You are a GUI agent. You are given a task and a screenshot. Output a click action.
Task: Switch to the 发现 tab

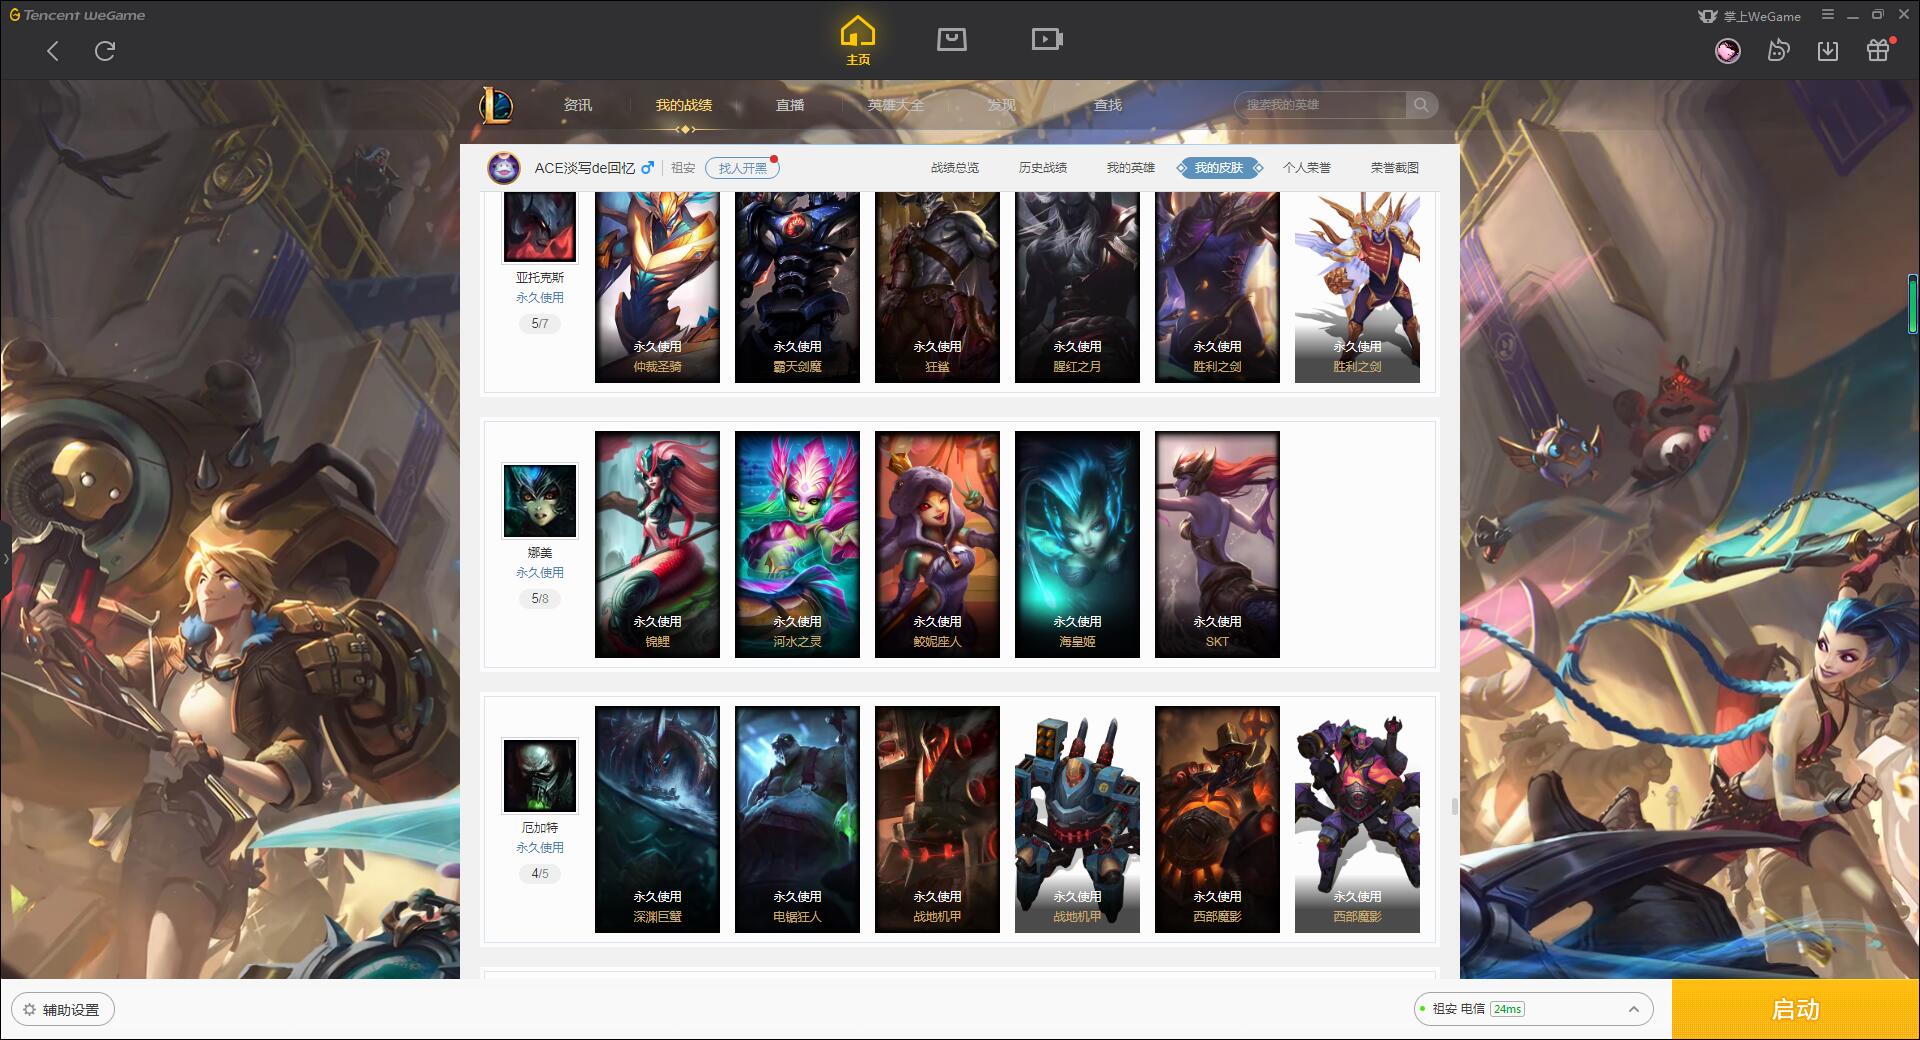pyautogui.click(x=1001, y=105)
